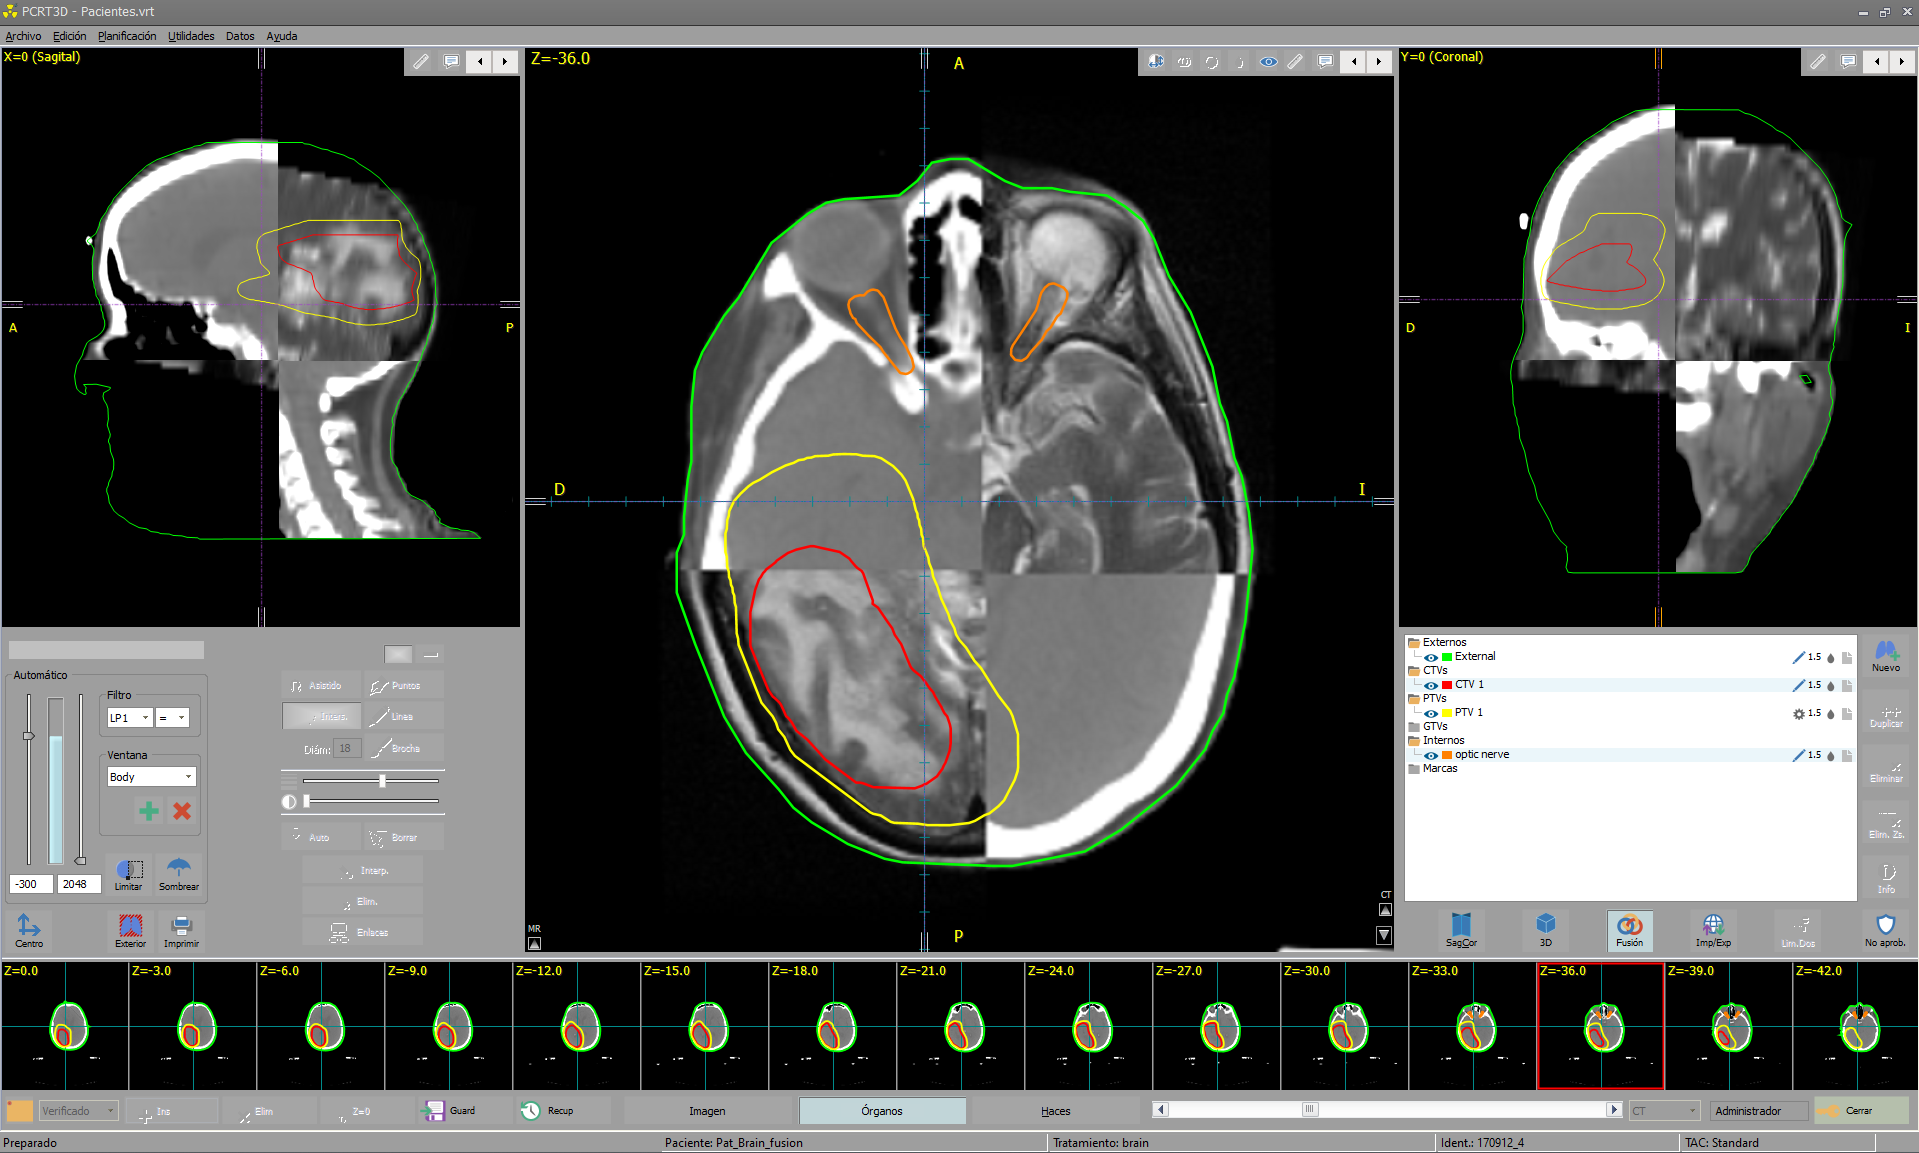Click the Guard save button
Screen dimensions: 1919x1153
coord(450,1111)
